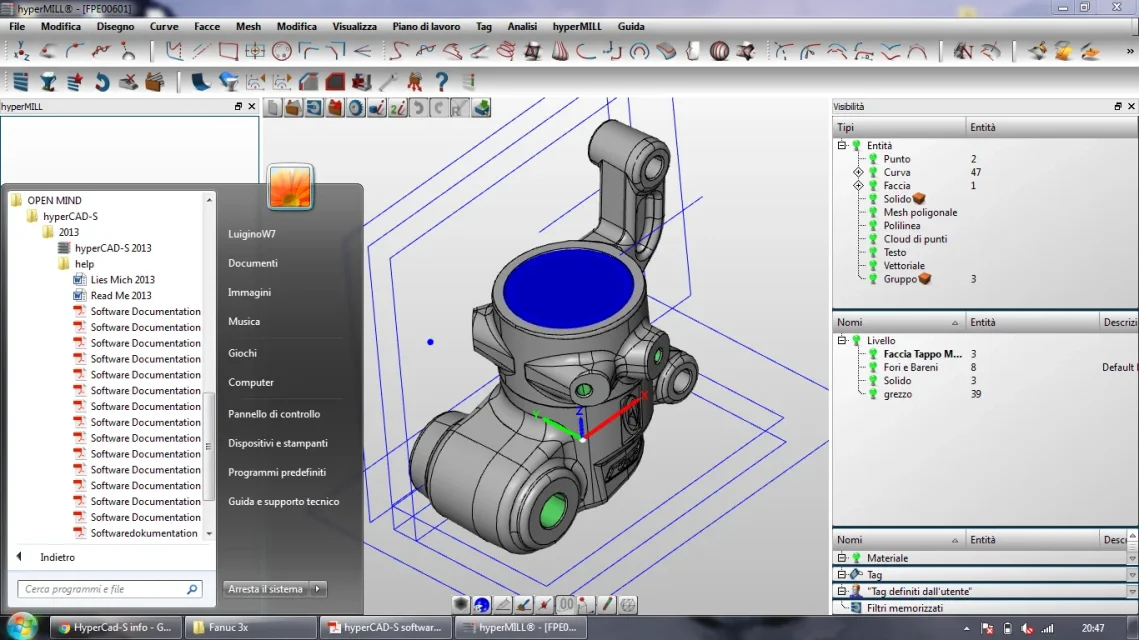Toggle visibility bulb for Solido entity type

tap(873, 199)
